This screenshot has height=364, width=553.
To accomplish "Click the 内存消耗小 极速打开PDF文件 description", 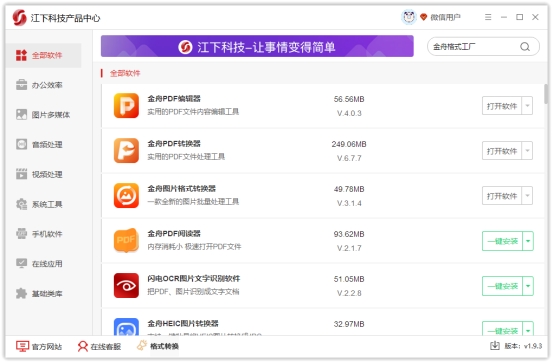I will 194,247.
